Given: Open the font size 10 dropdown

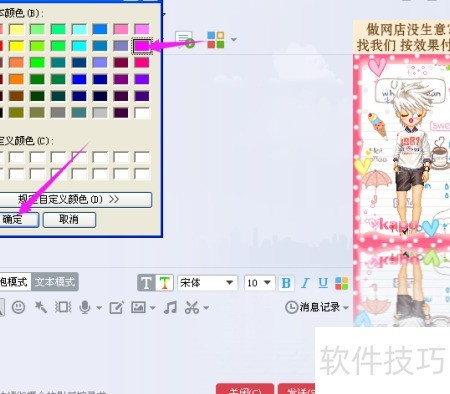Looking at the screenshot, I should click(260, 283).
